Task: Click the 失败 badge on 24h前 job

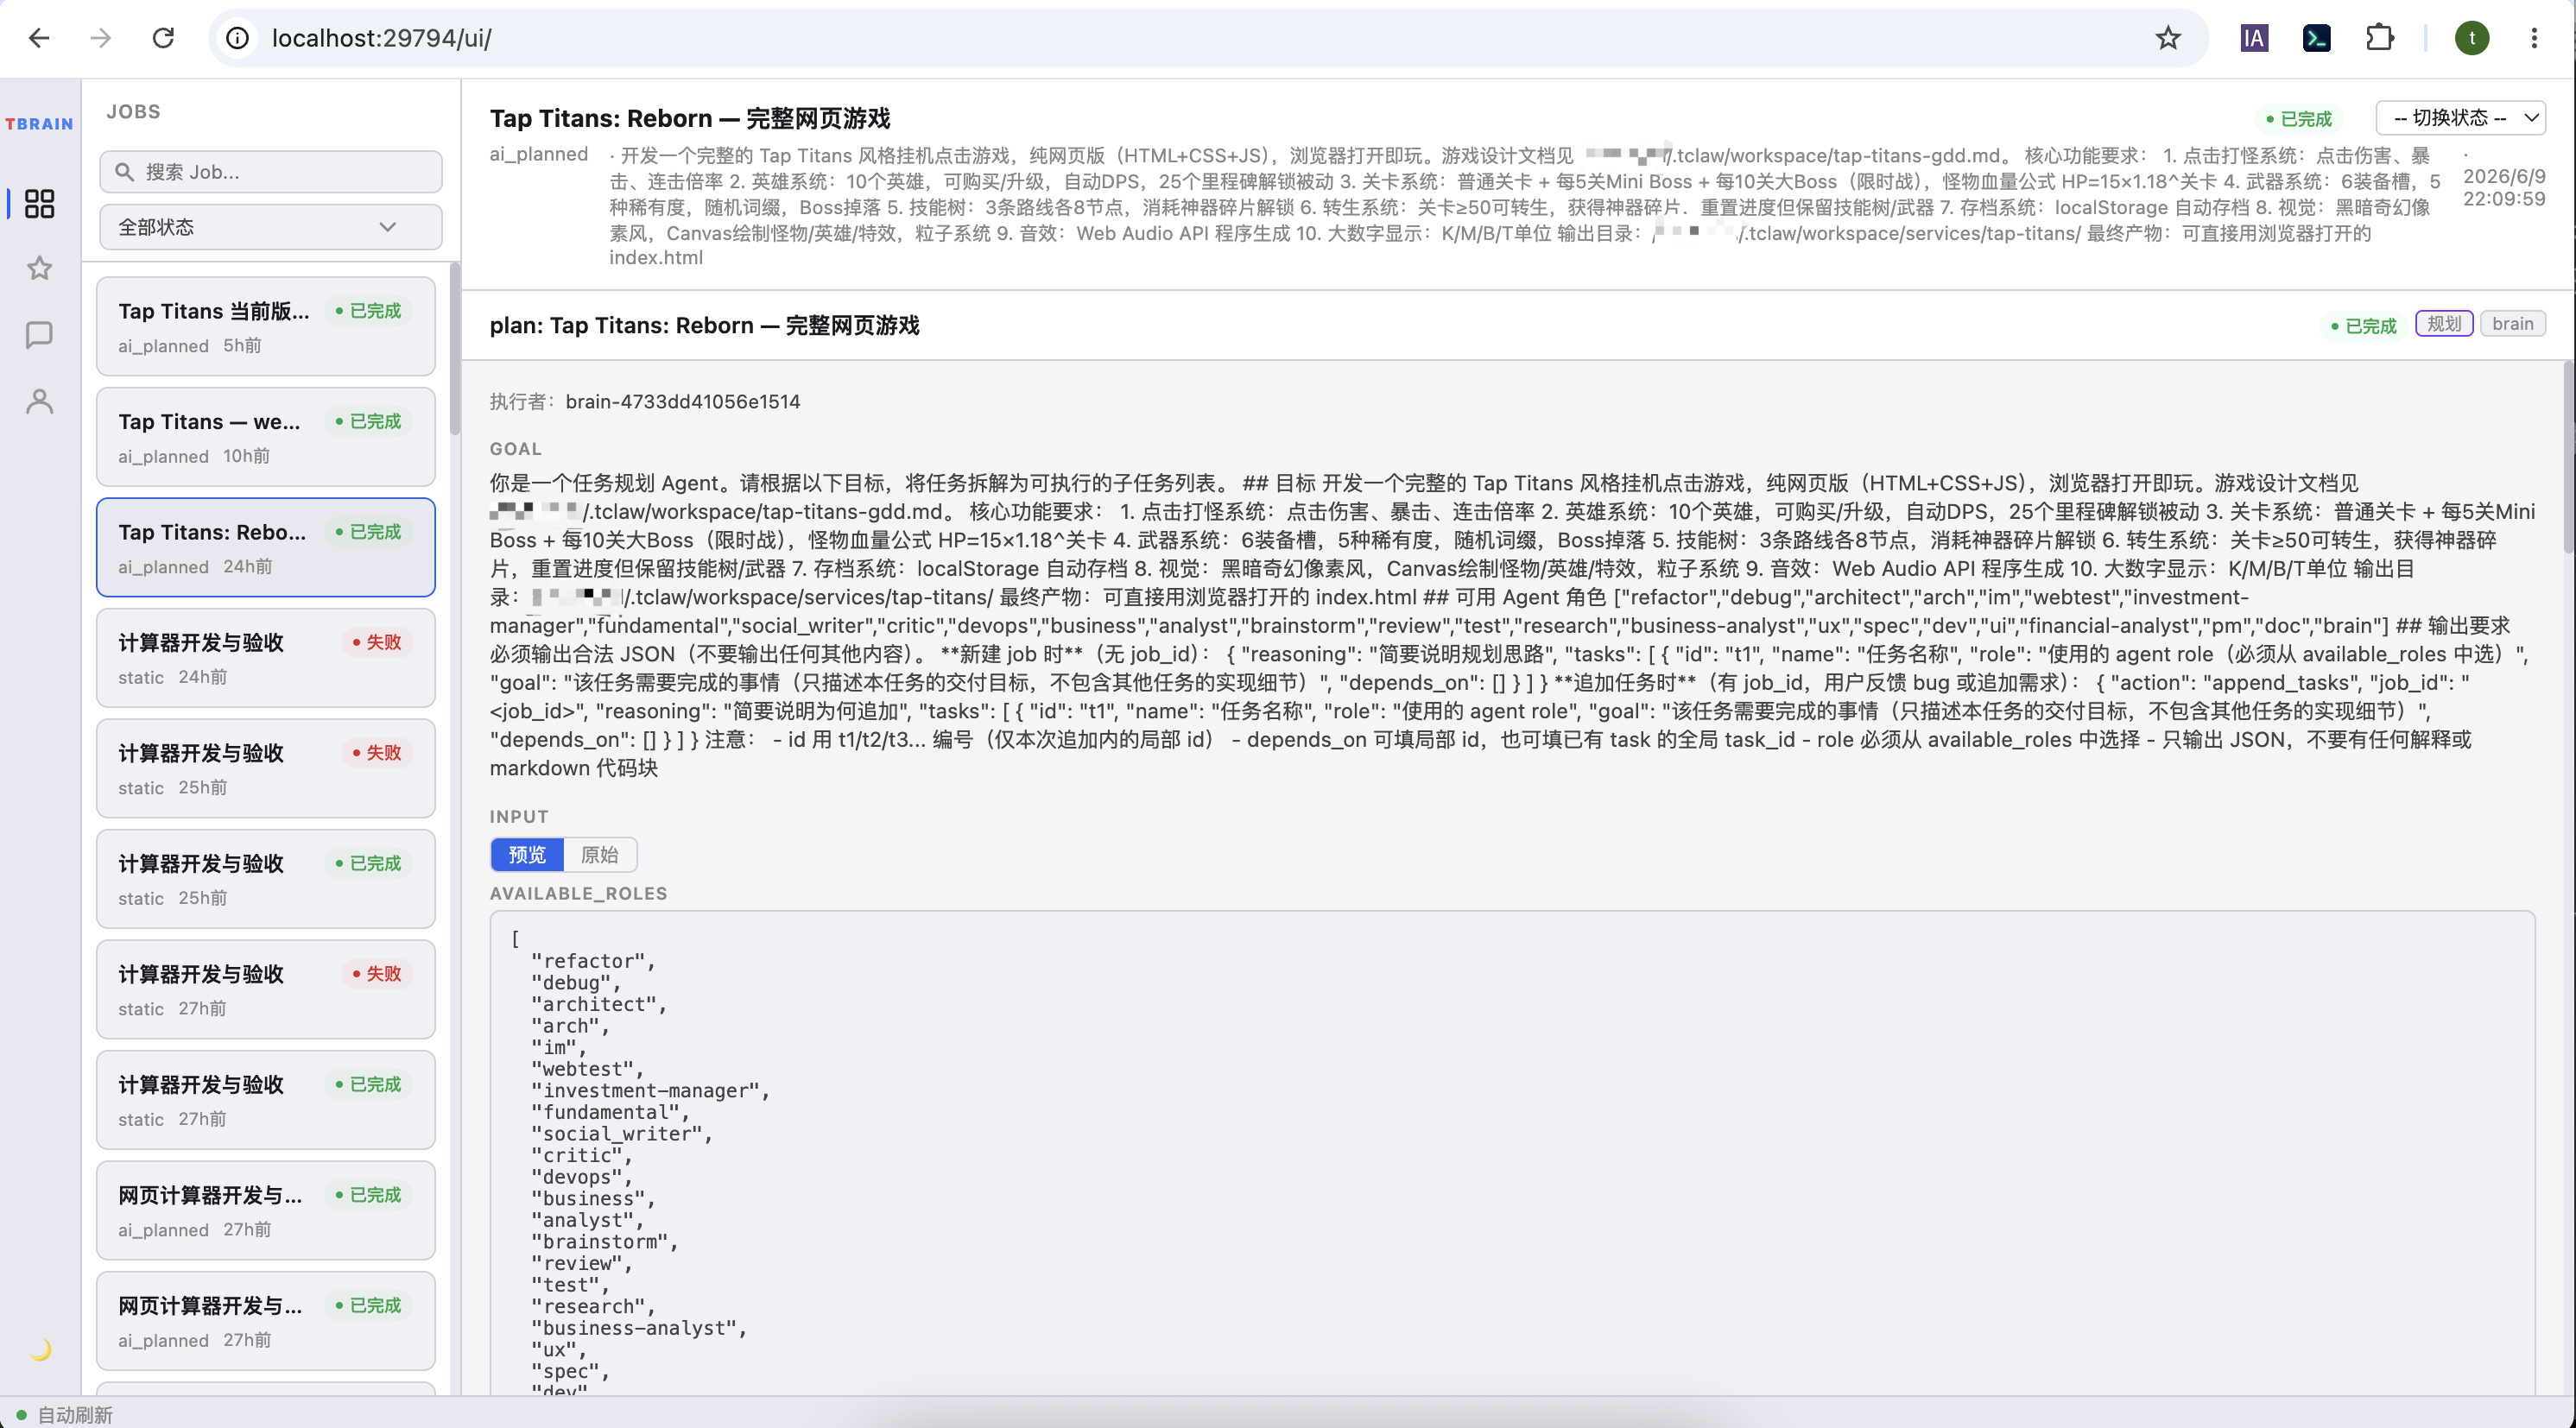Action: click(x=377, y=642)
